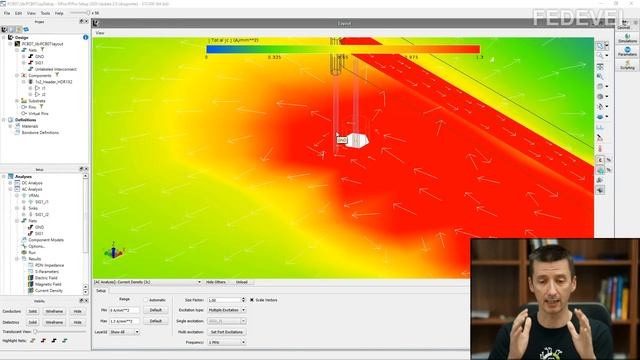Select the GND net in Design tree
This screenshot has width=640, height=360.
(39, 56)
